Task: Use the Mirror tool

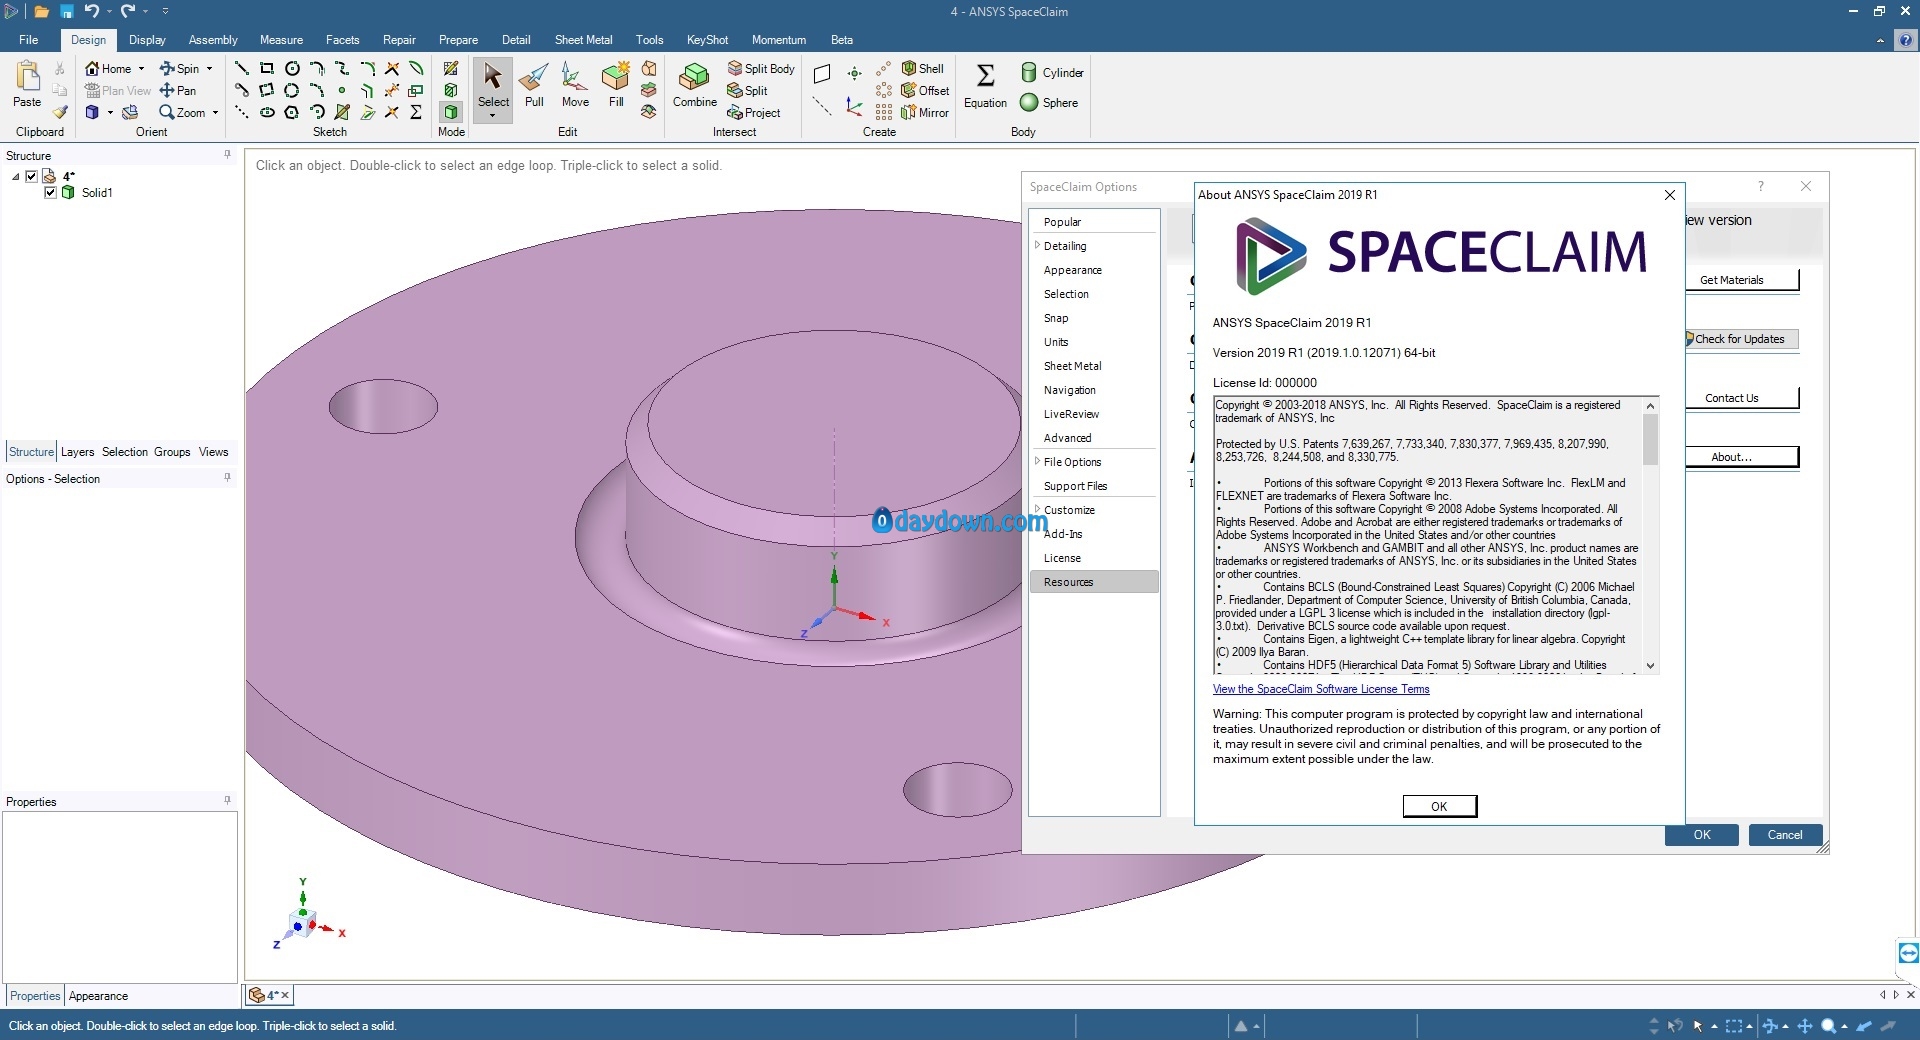Action: coord(925,113)
